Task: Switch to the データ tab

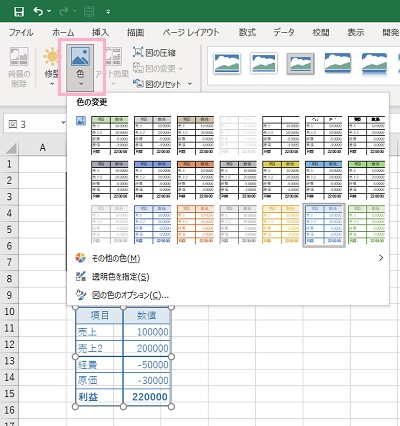Action: pos(284,32)
